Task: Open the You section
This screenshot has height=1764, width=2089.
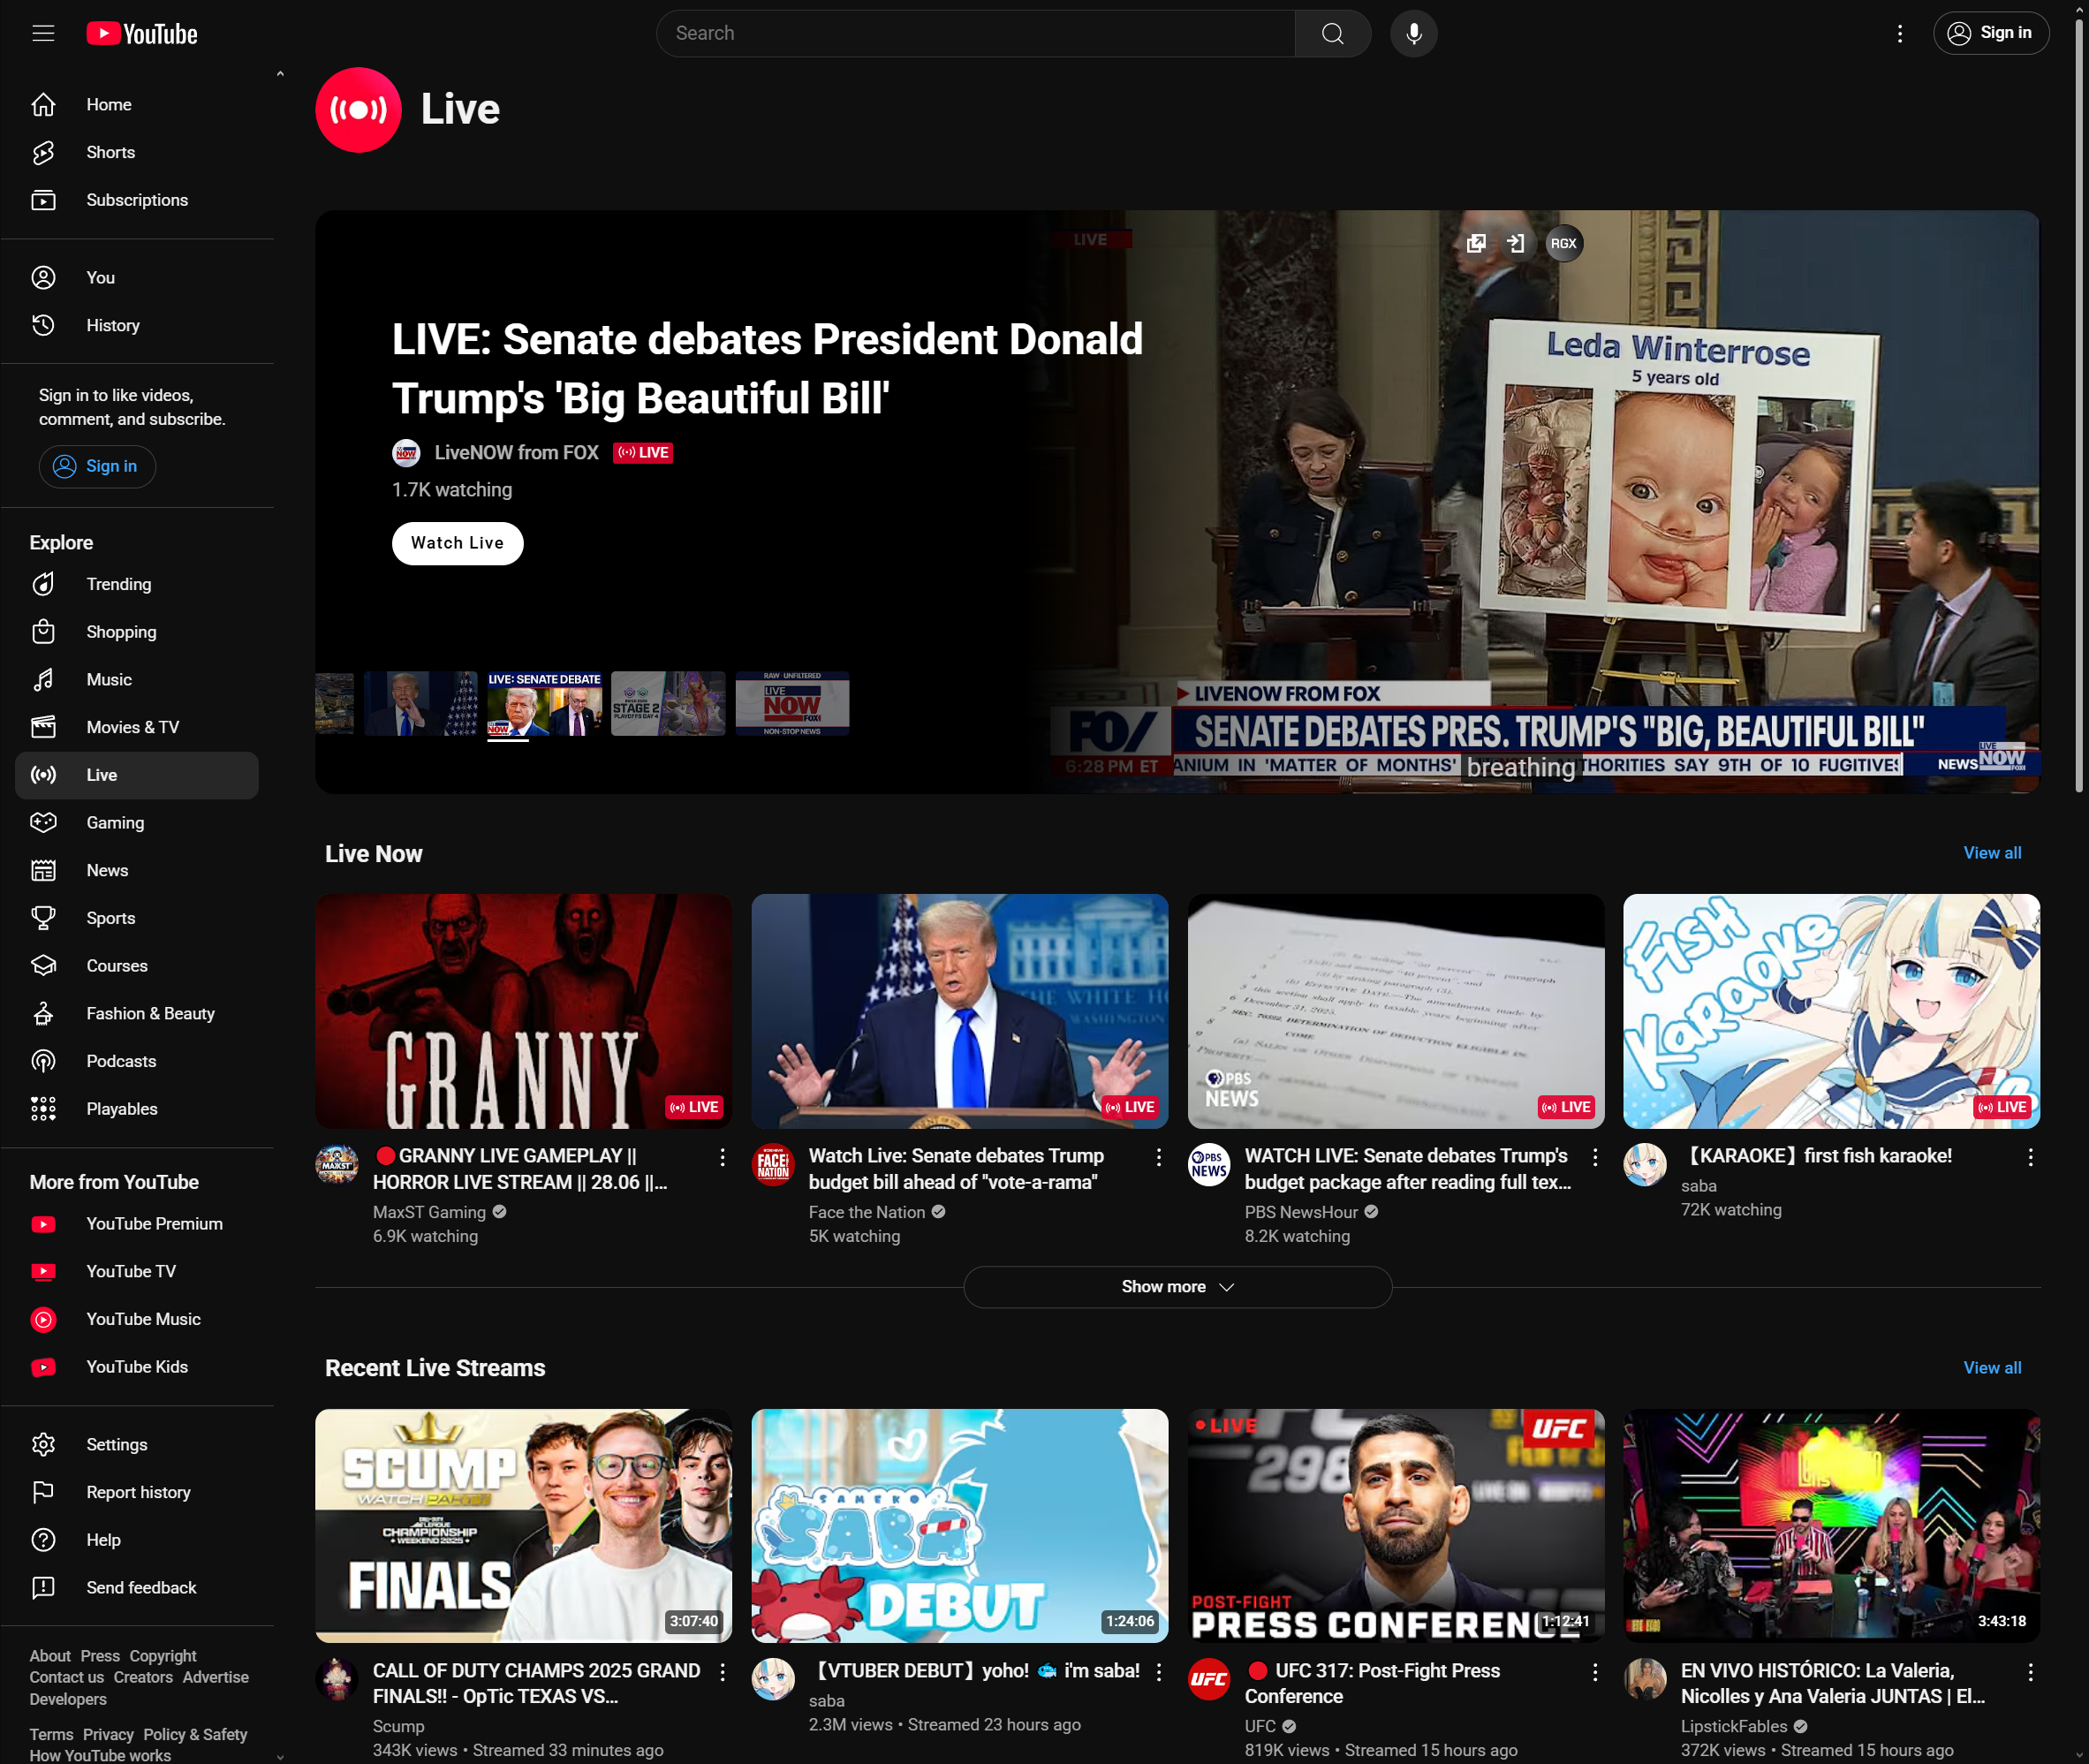Action: coord(137,277)
